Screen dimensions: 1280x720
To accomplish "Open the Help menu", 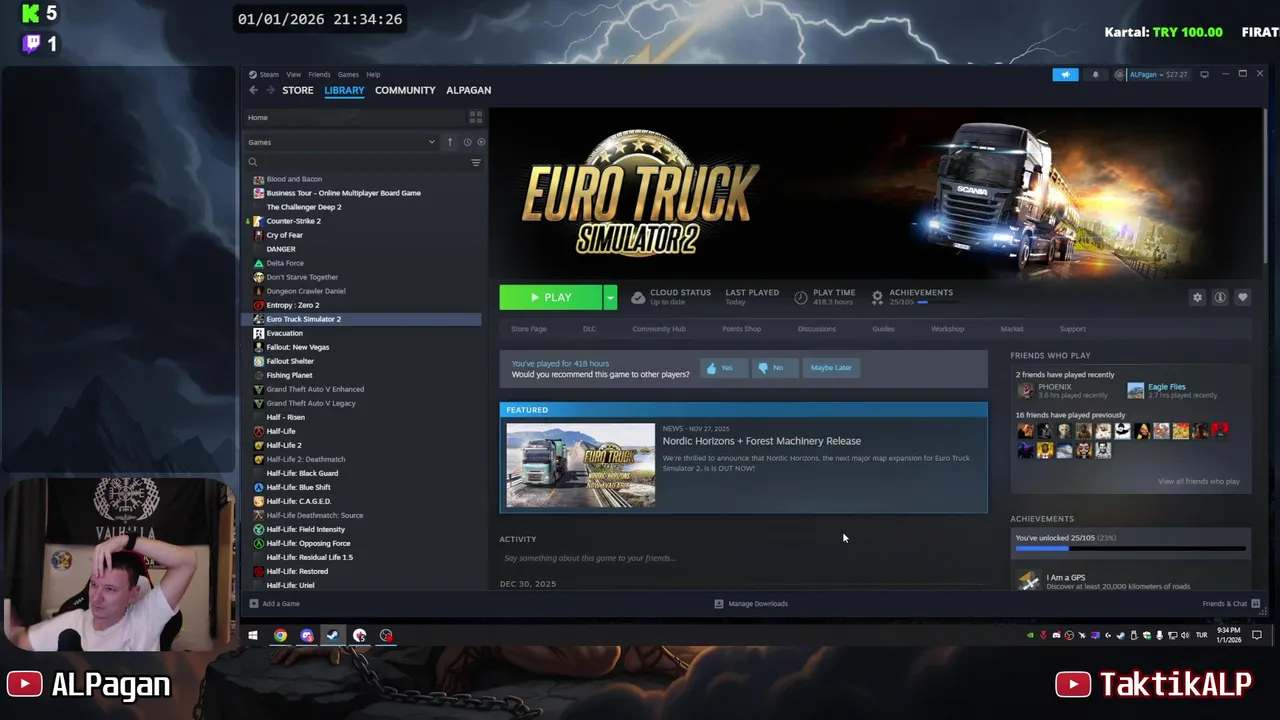I will 373,74.
